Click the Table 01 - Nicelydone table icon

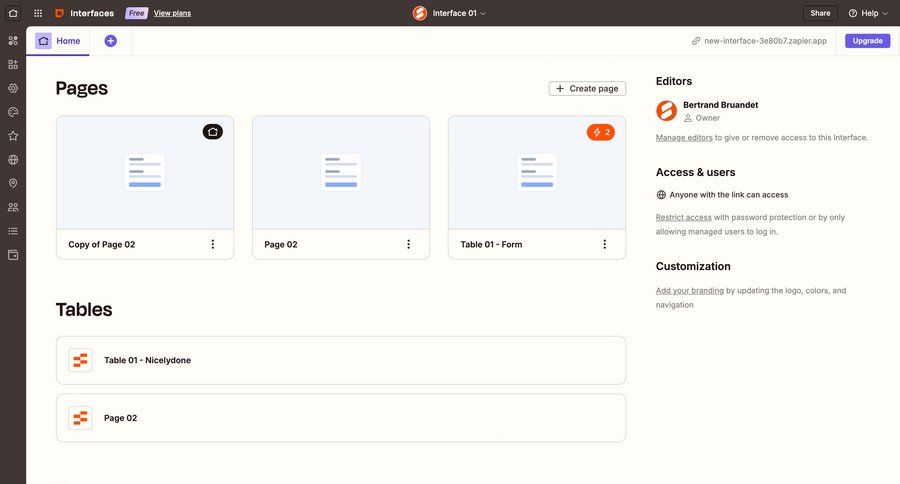click(x=80, y=360)
